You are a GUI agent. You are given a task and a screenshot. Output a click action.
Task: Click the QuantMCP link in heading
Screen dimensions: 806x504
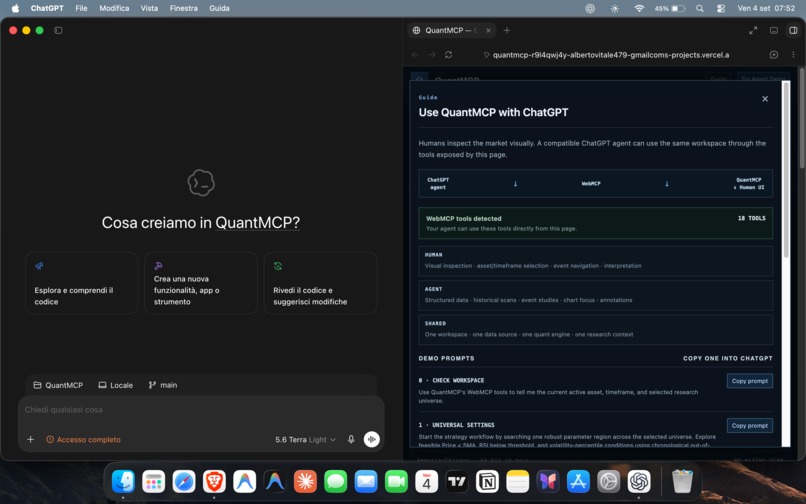pyautogui.click(x=257, y=223)
